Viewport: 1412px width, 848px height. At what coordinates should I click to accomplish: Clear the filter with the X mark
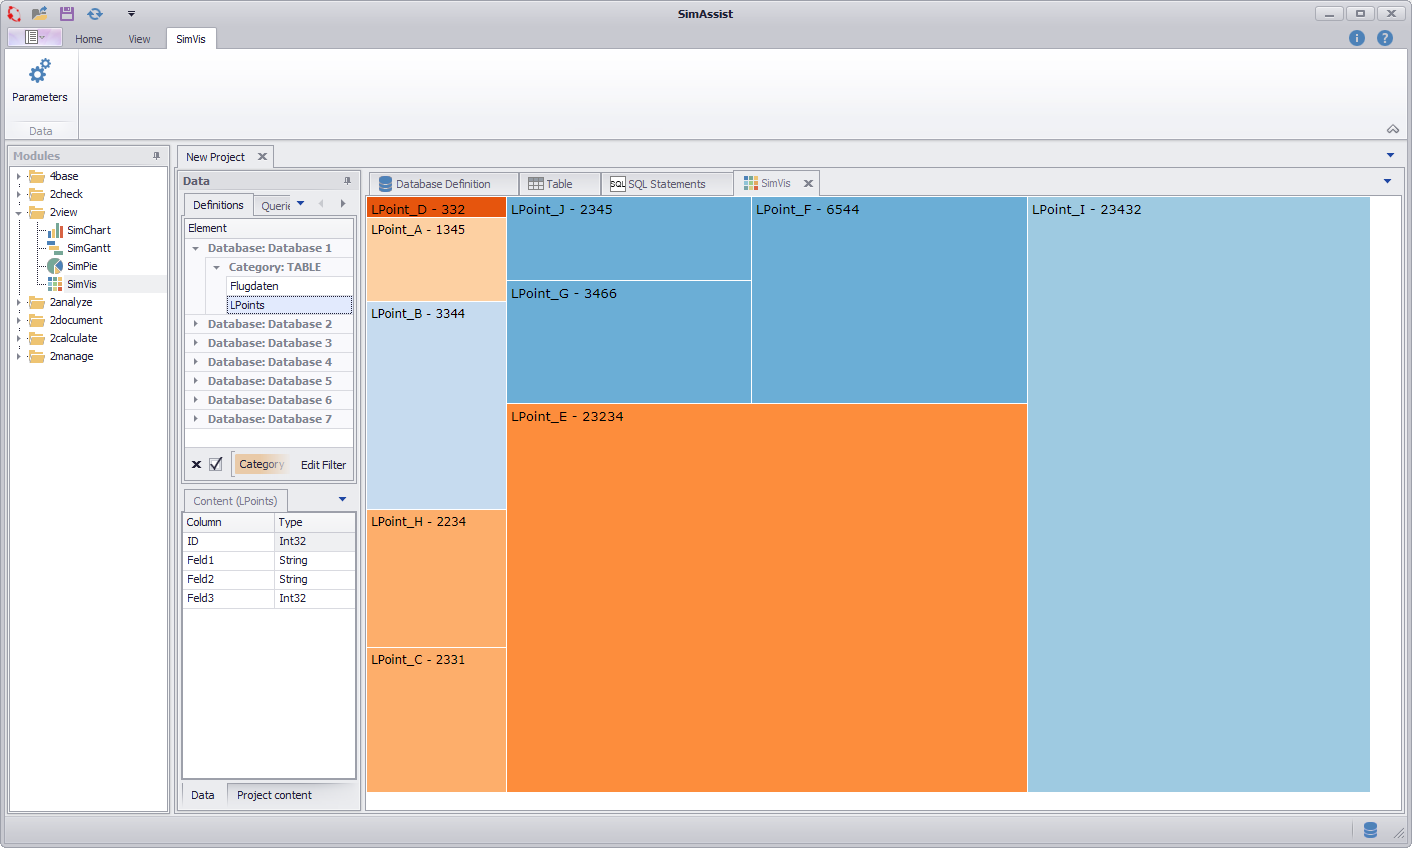pos(196,463)
